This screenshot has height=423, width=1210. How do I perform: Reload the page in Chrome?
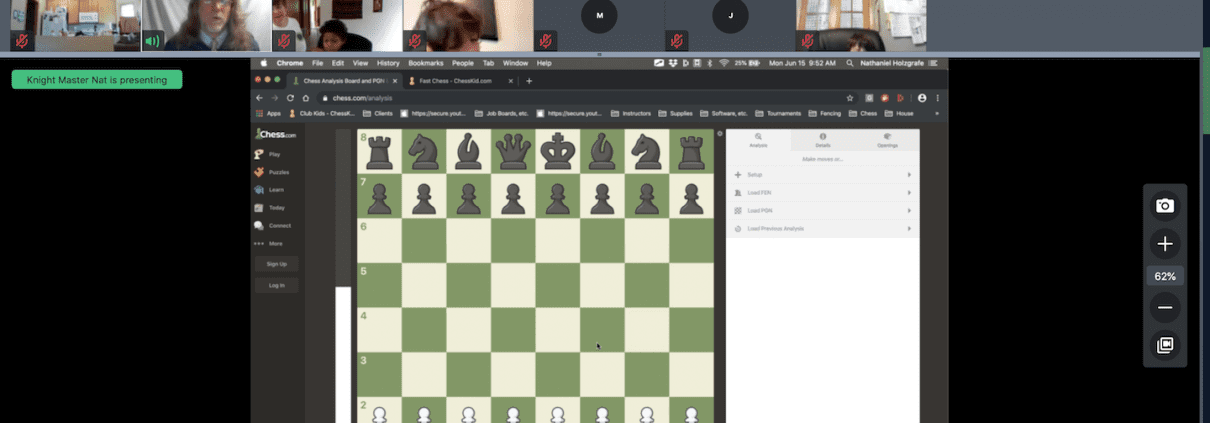(291, 98)
